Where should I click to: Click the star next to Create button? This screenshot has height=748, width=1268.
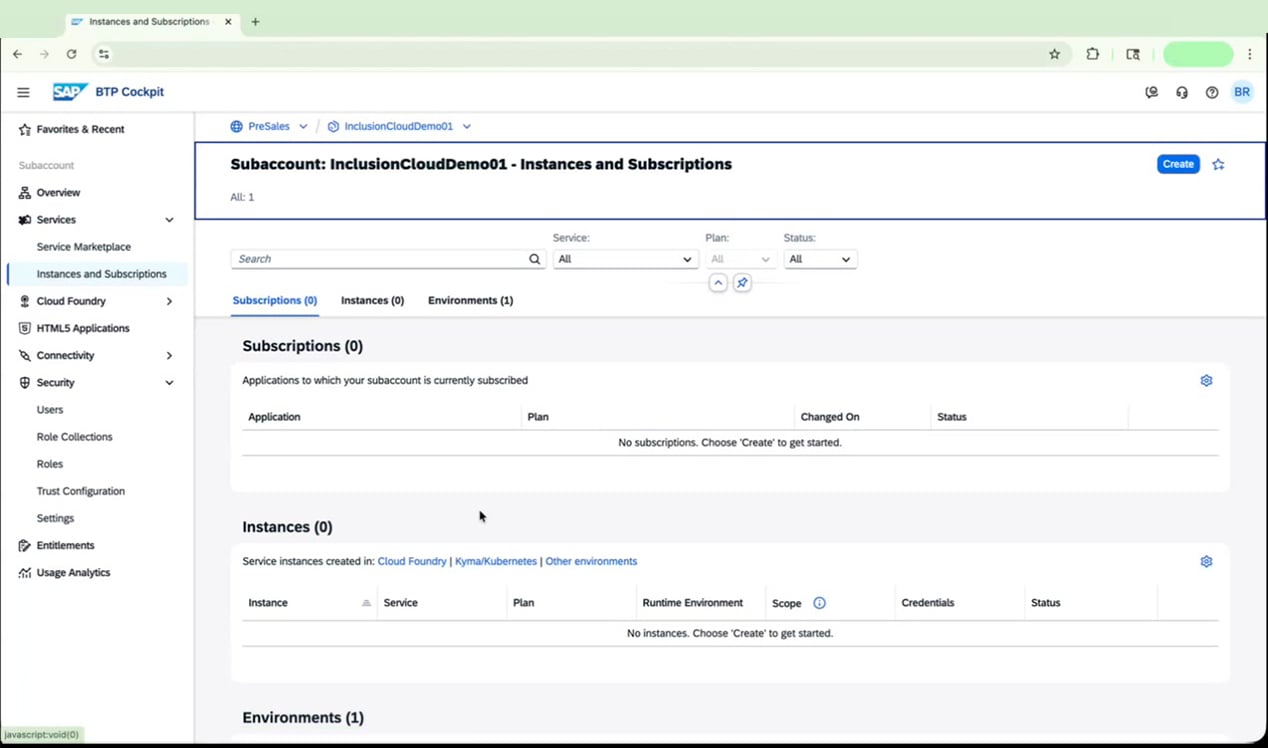click(x=1218, y=164)
